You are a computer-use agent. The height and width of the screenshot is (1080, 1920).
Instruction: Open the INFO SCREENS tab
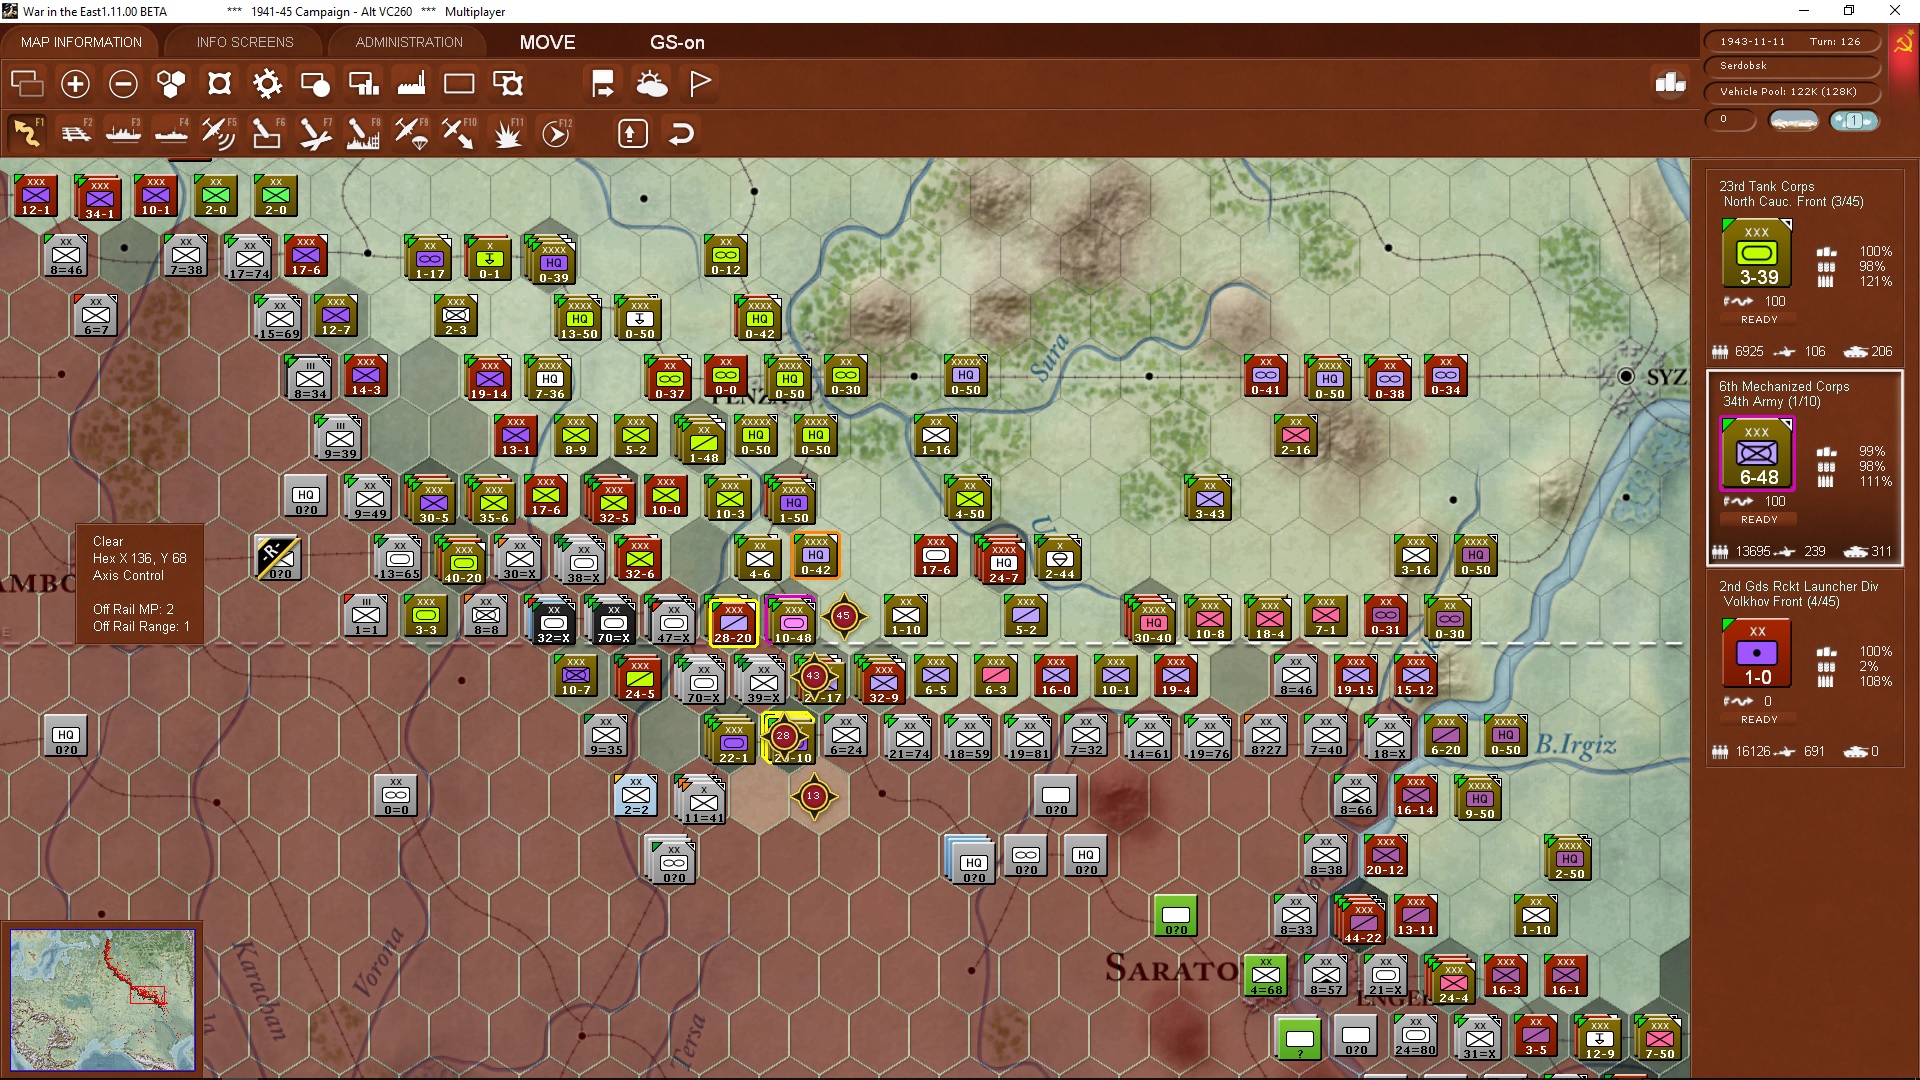click(x=245, y=42)
